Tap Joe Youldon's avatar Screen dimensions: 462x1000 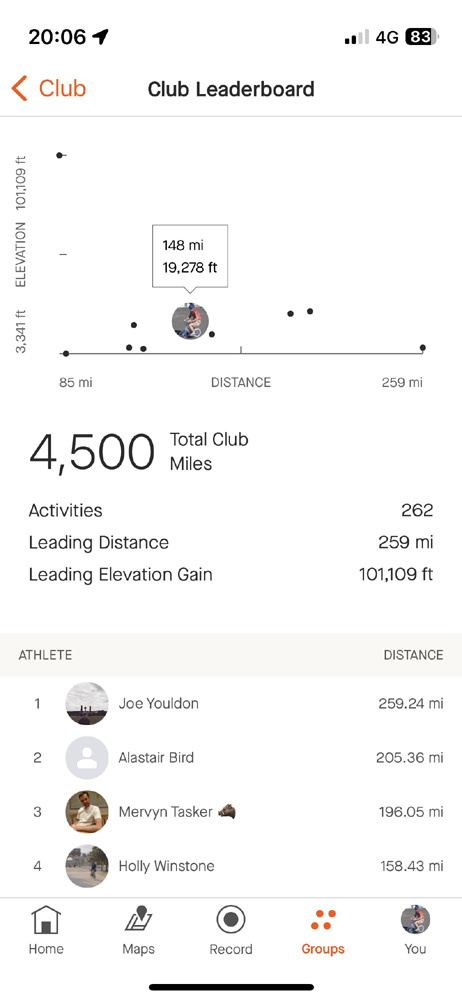pos(87,704)
